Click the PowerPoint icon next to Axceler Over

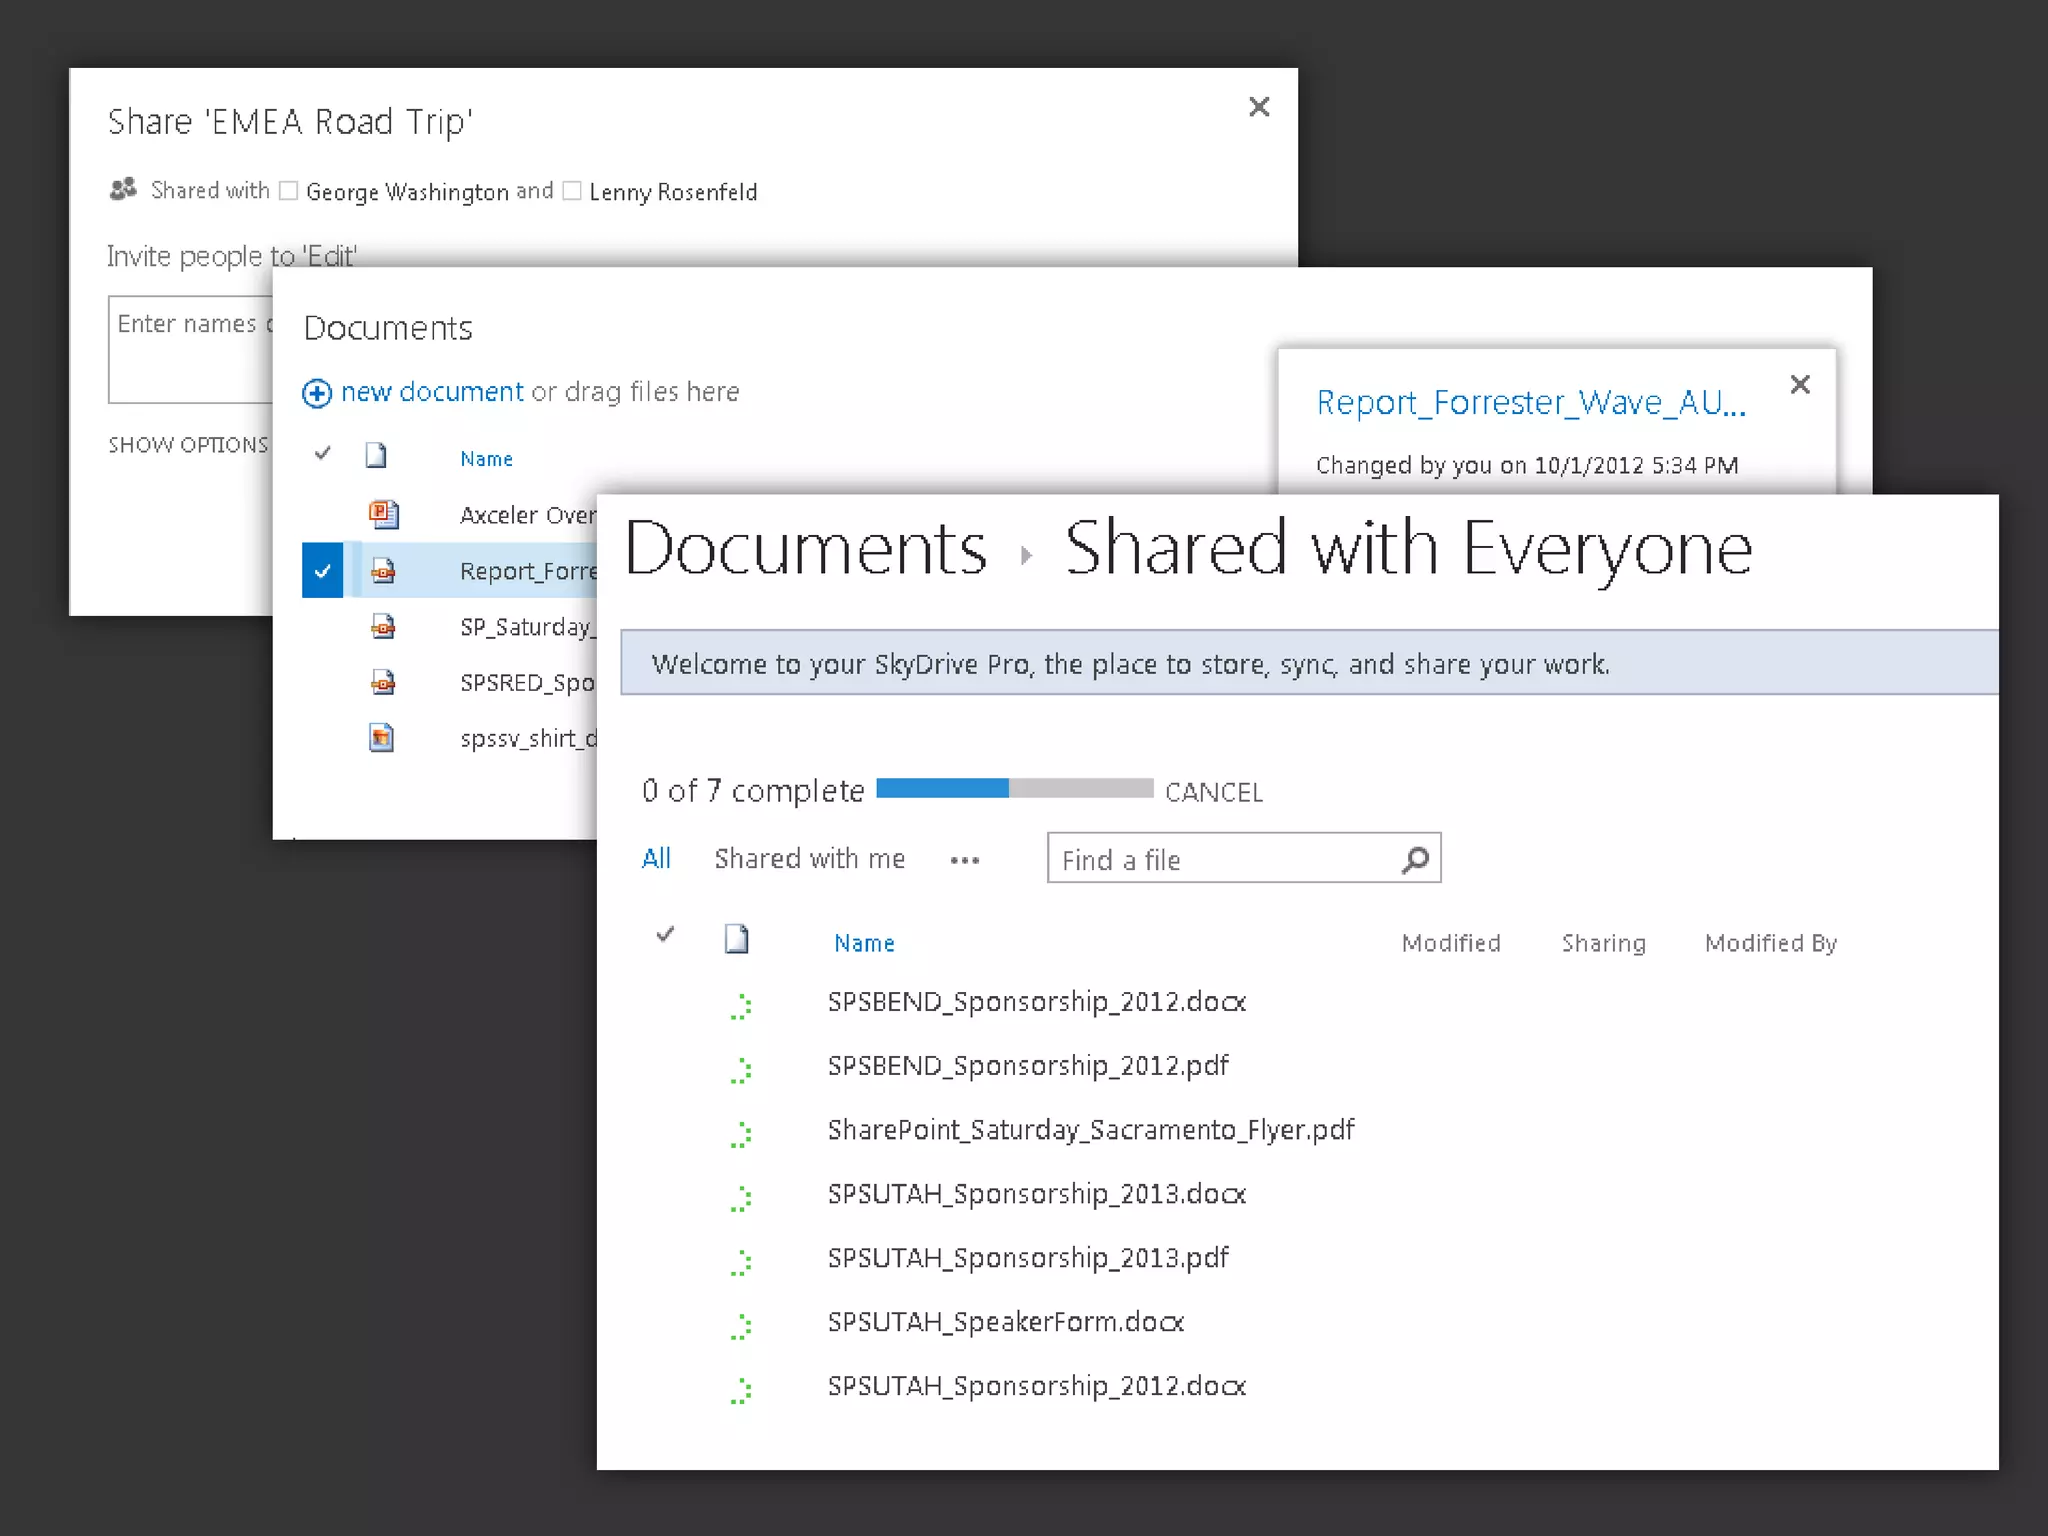point(383,514)
